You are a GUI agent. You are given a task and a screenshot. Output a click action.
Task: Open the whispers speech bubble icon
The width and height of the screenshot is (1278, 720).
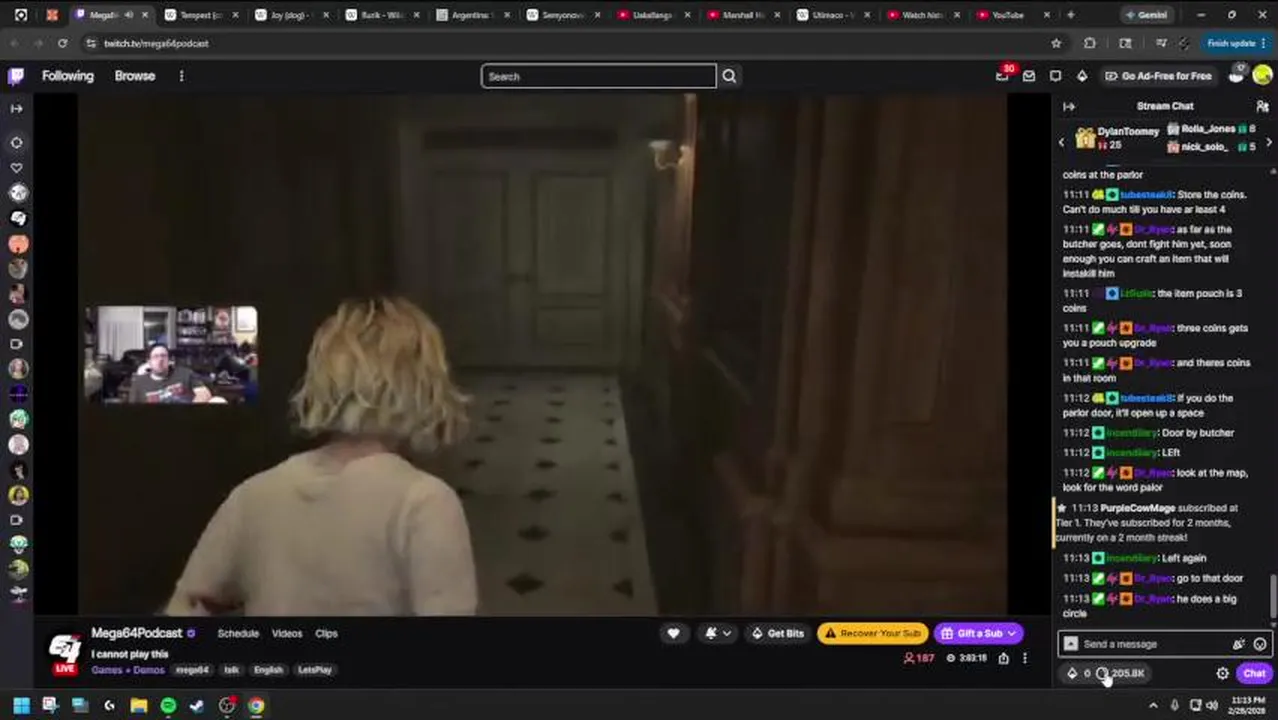click(1055, 76)
